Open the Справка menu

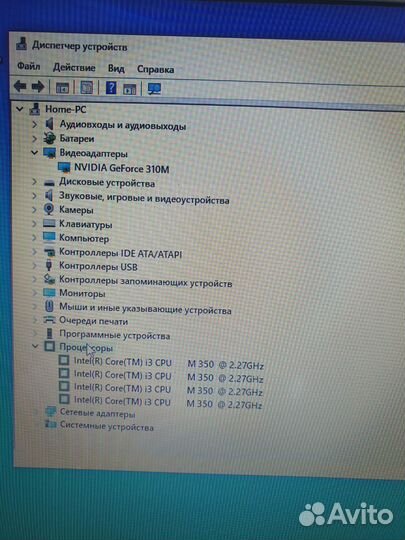click(x=155, y=69)
